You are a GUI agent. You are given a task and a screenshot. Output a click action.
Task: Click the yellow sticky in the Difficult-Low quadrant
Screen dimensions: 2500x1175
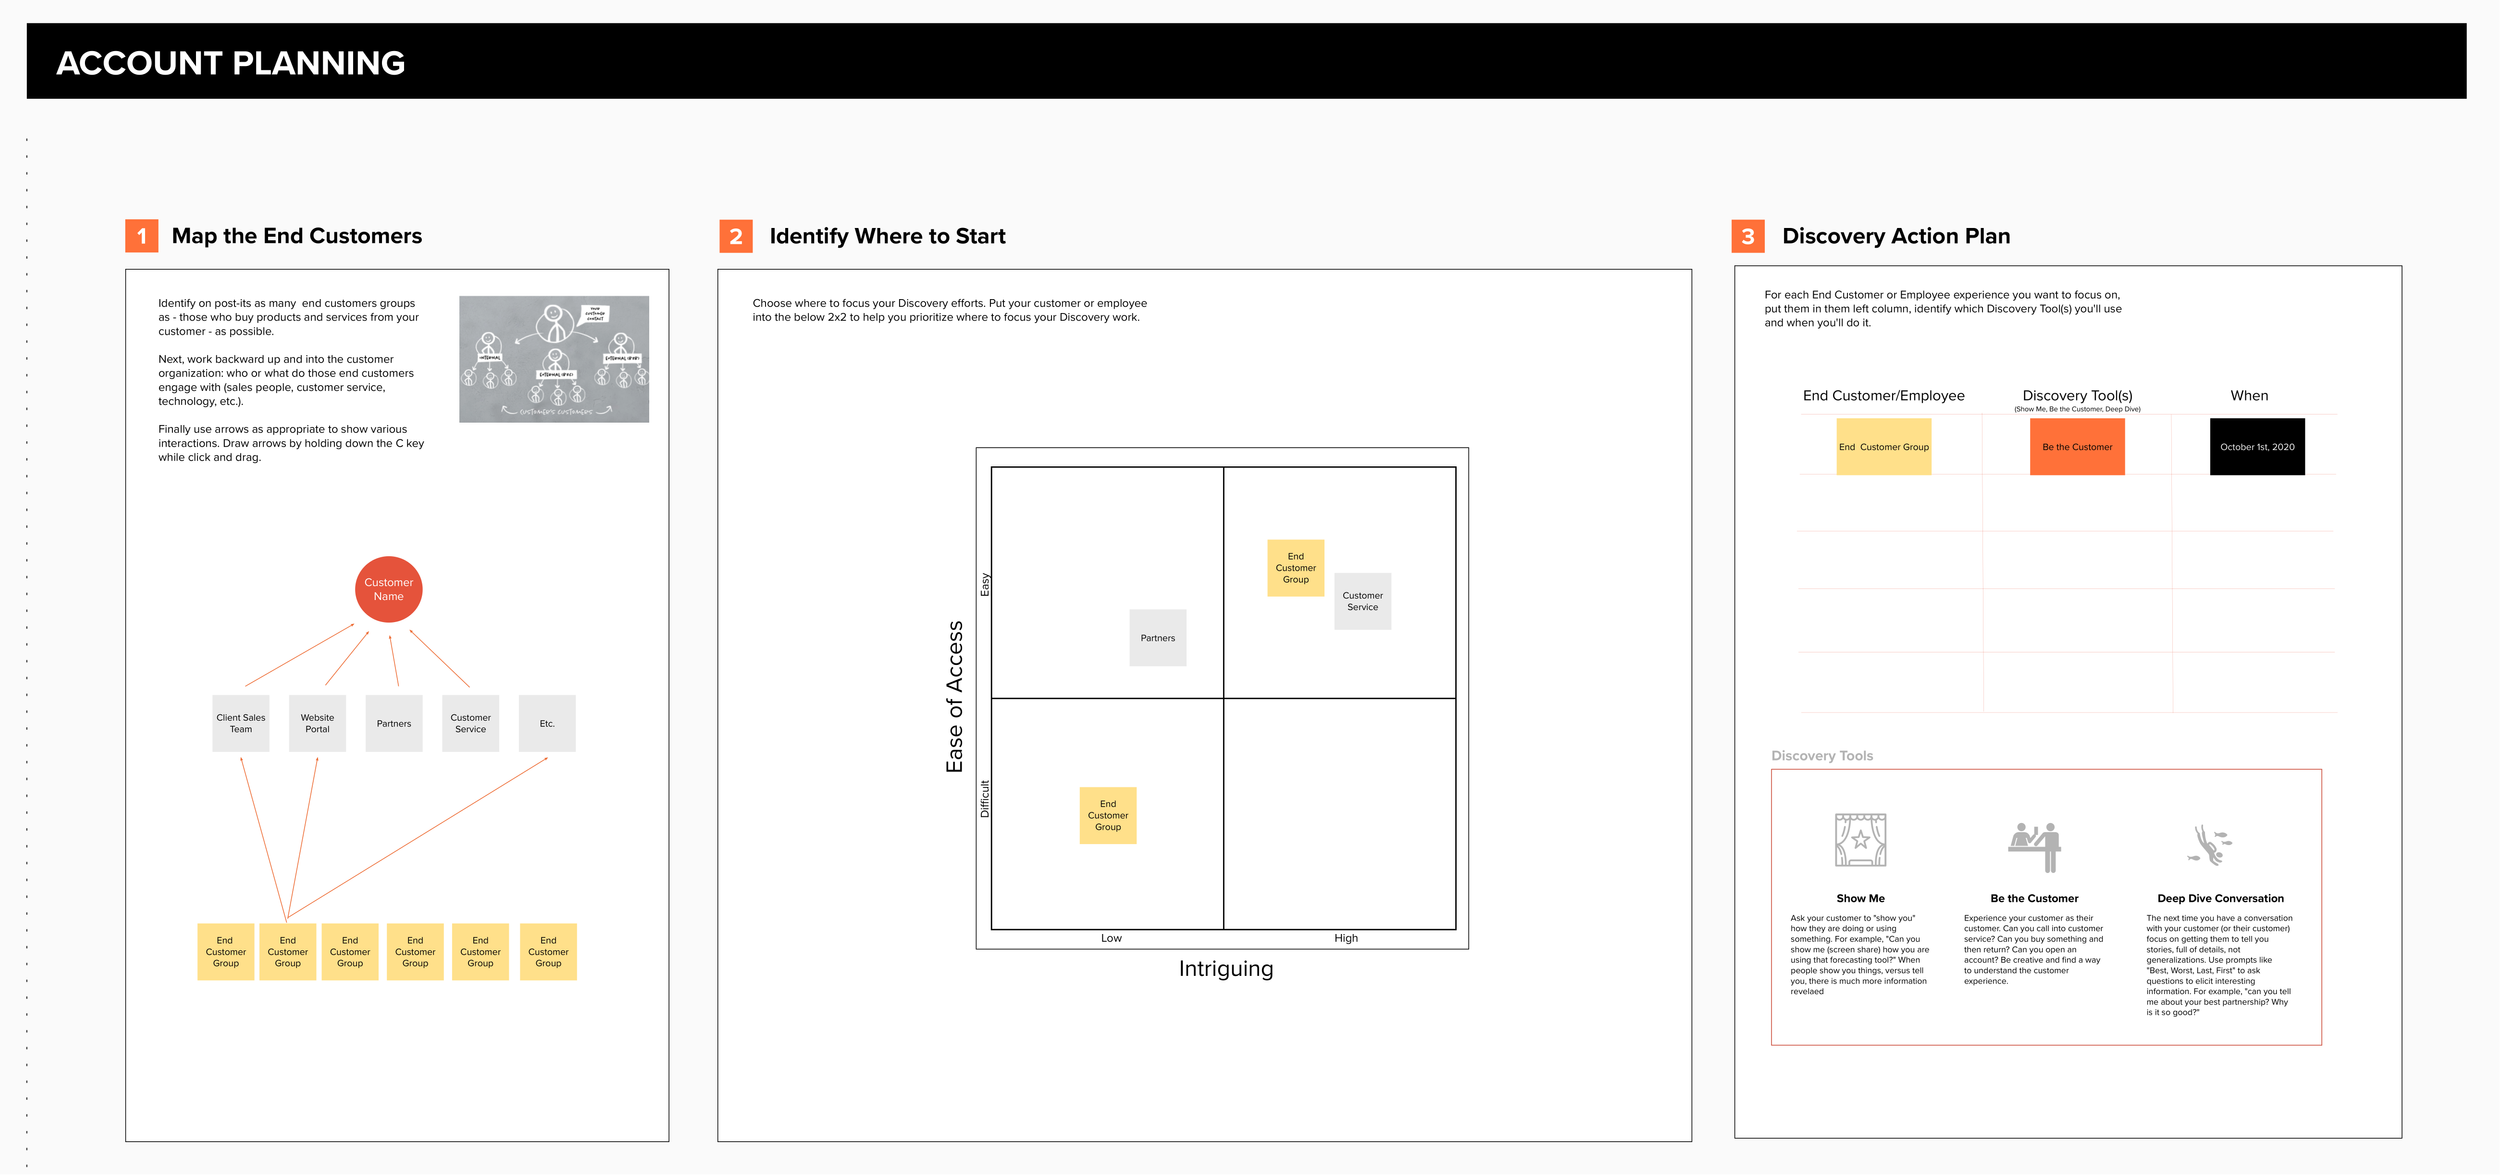1108,815
